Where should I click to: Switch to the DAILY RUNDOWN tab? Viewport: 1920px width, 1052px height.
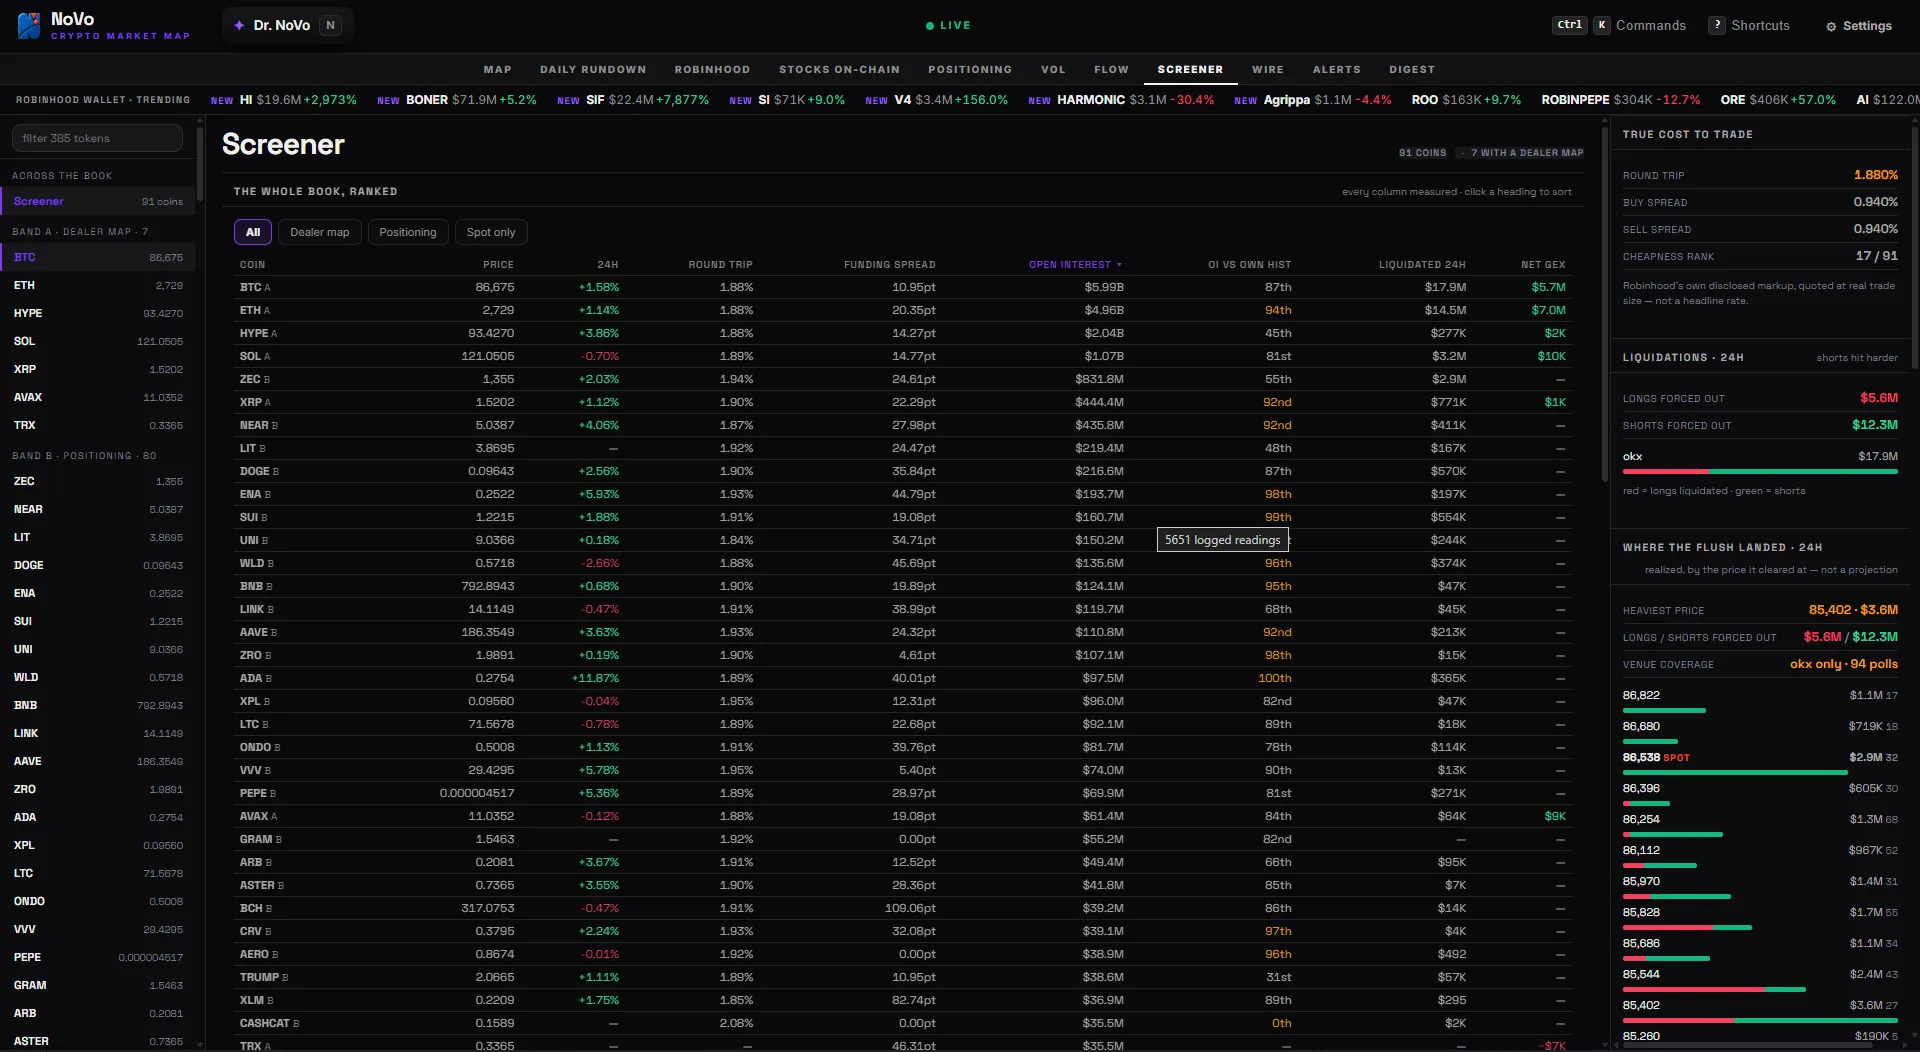pos(593,69)
